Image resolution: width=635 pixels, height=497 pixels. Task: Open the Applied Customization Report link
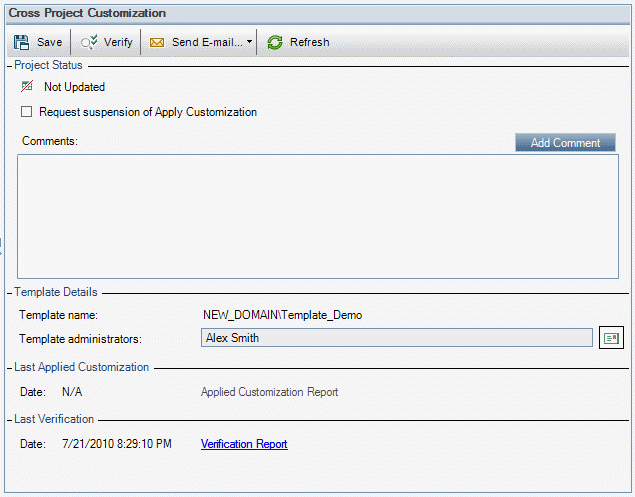tap(269, 392)
